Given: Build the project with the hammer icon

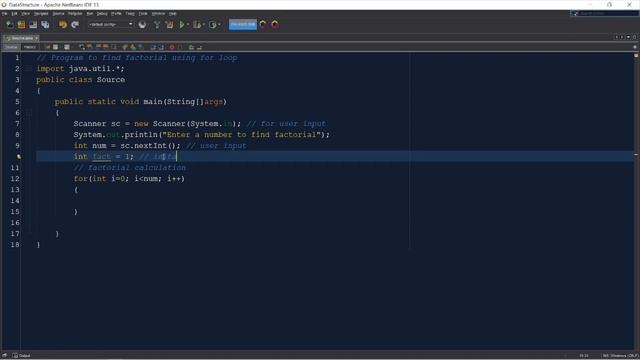Looking at the screenshot, I should (x=157, y=25).
